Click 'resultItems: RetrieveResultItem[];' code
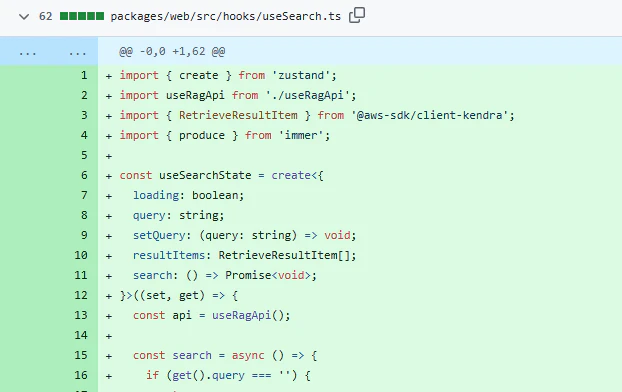The image size is (622, 392). point(244,255)
